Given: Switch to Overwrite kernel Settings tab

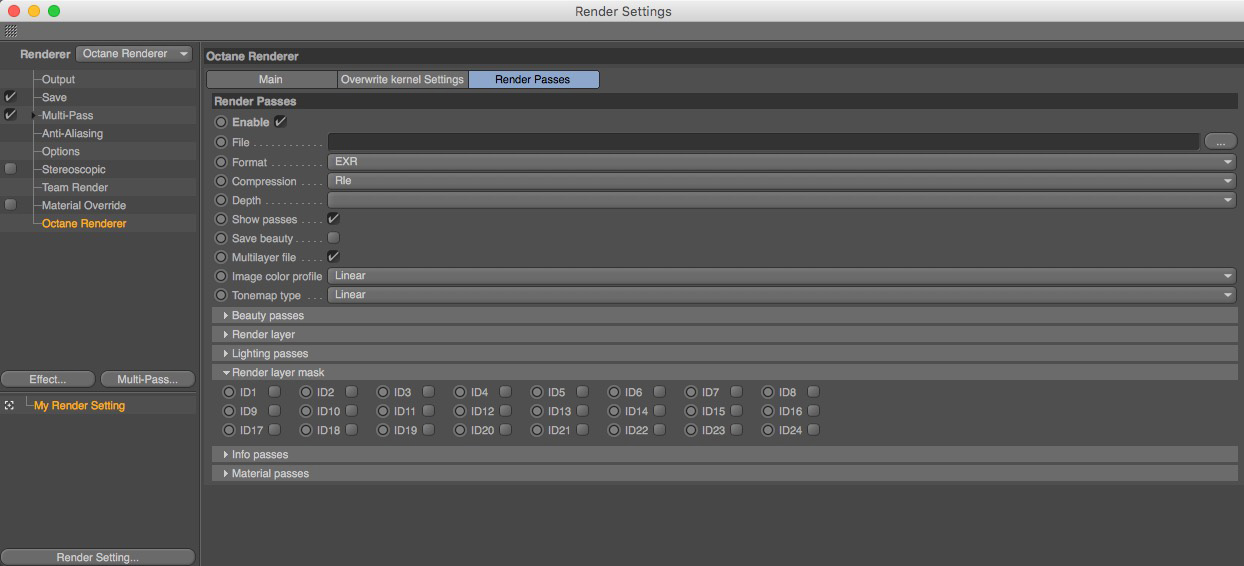Looking at the screenshot, I should (402, 79).
